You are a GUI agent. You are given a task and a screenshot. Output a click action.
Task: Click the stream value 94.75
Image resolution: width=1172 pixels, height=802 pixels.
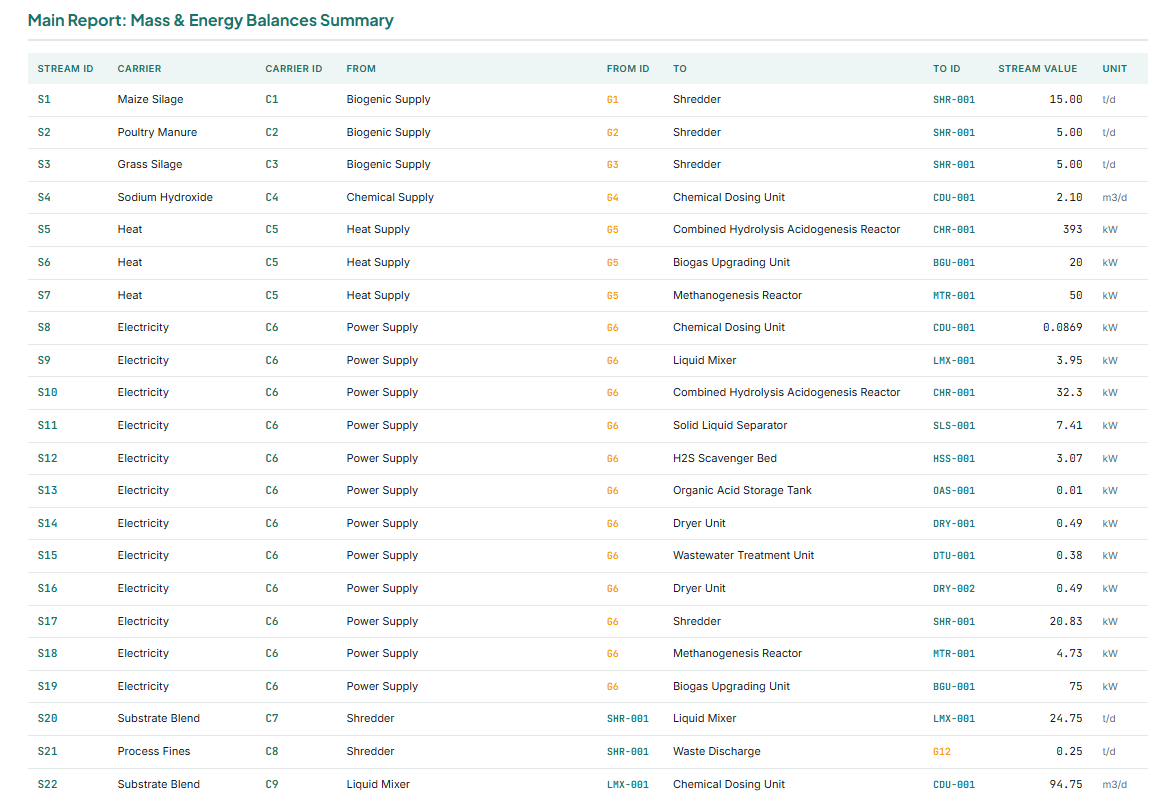[x=1066, y=784]
